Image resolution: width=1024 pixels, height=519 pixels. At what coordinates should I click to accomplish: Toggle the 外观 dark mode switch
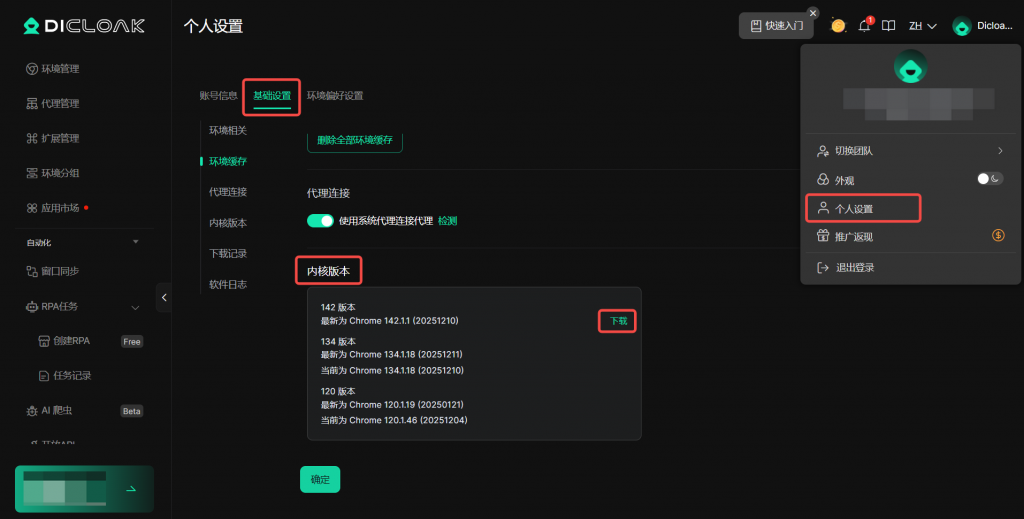(989, 179)
